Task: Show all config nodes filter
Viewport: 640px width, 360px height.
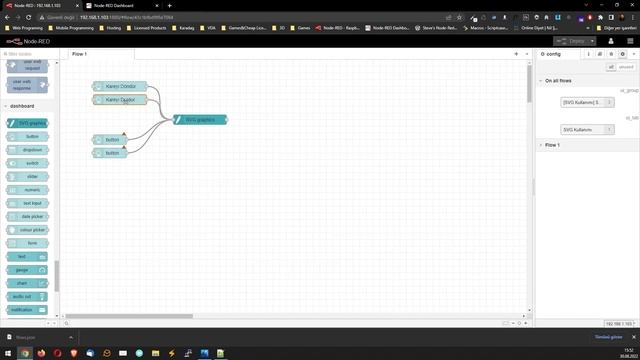Action: point(611,67)
